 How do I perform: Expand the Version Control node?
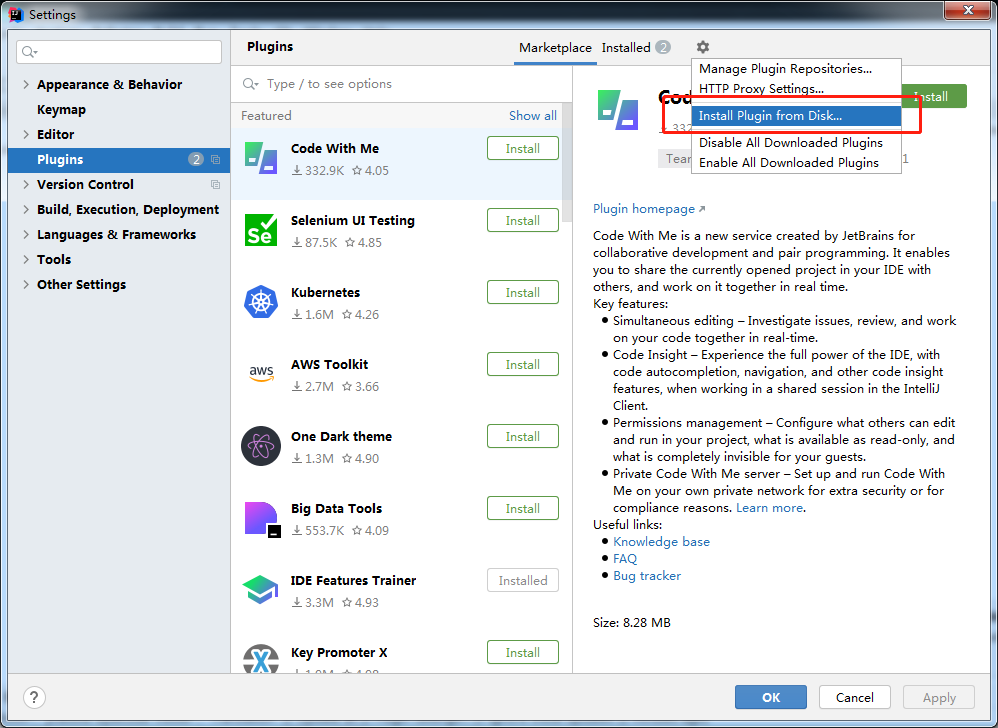point(26,185)
